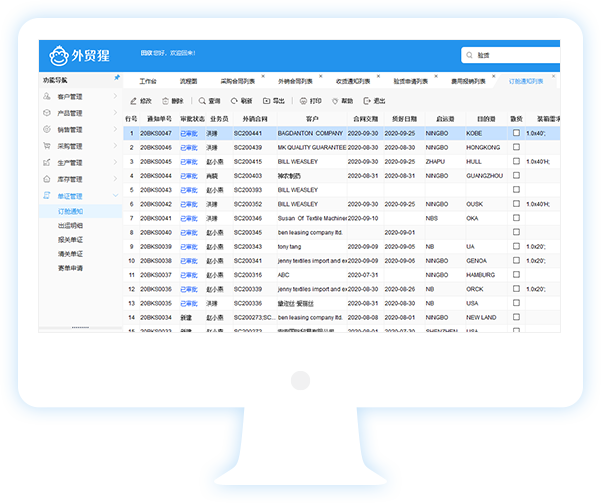Click the 删除 trash delete icon
601x503 pixels.
pyautogui.click(x=165, y=101)
